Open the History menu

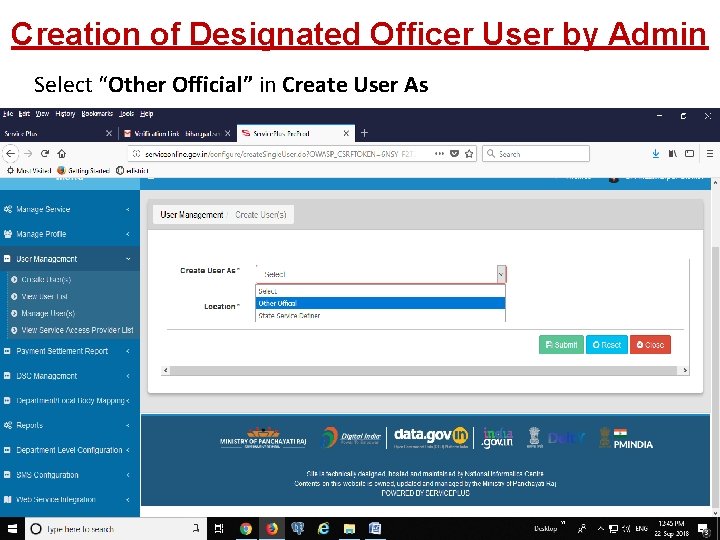[65, 114]
